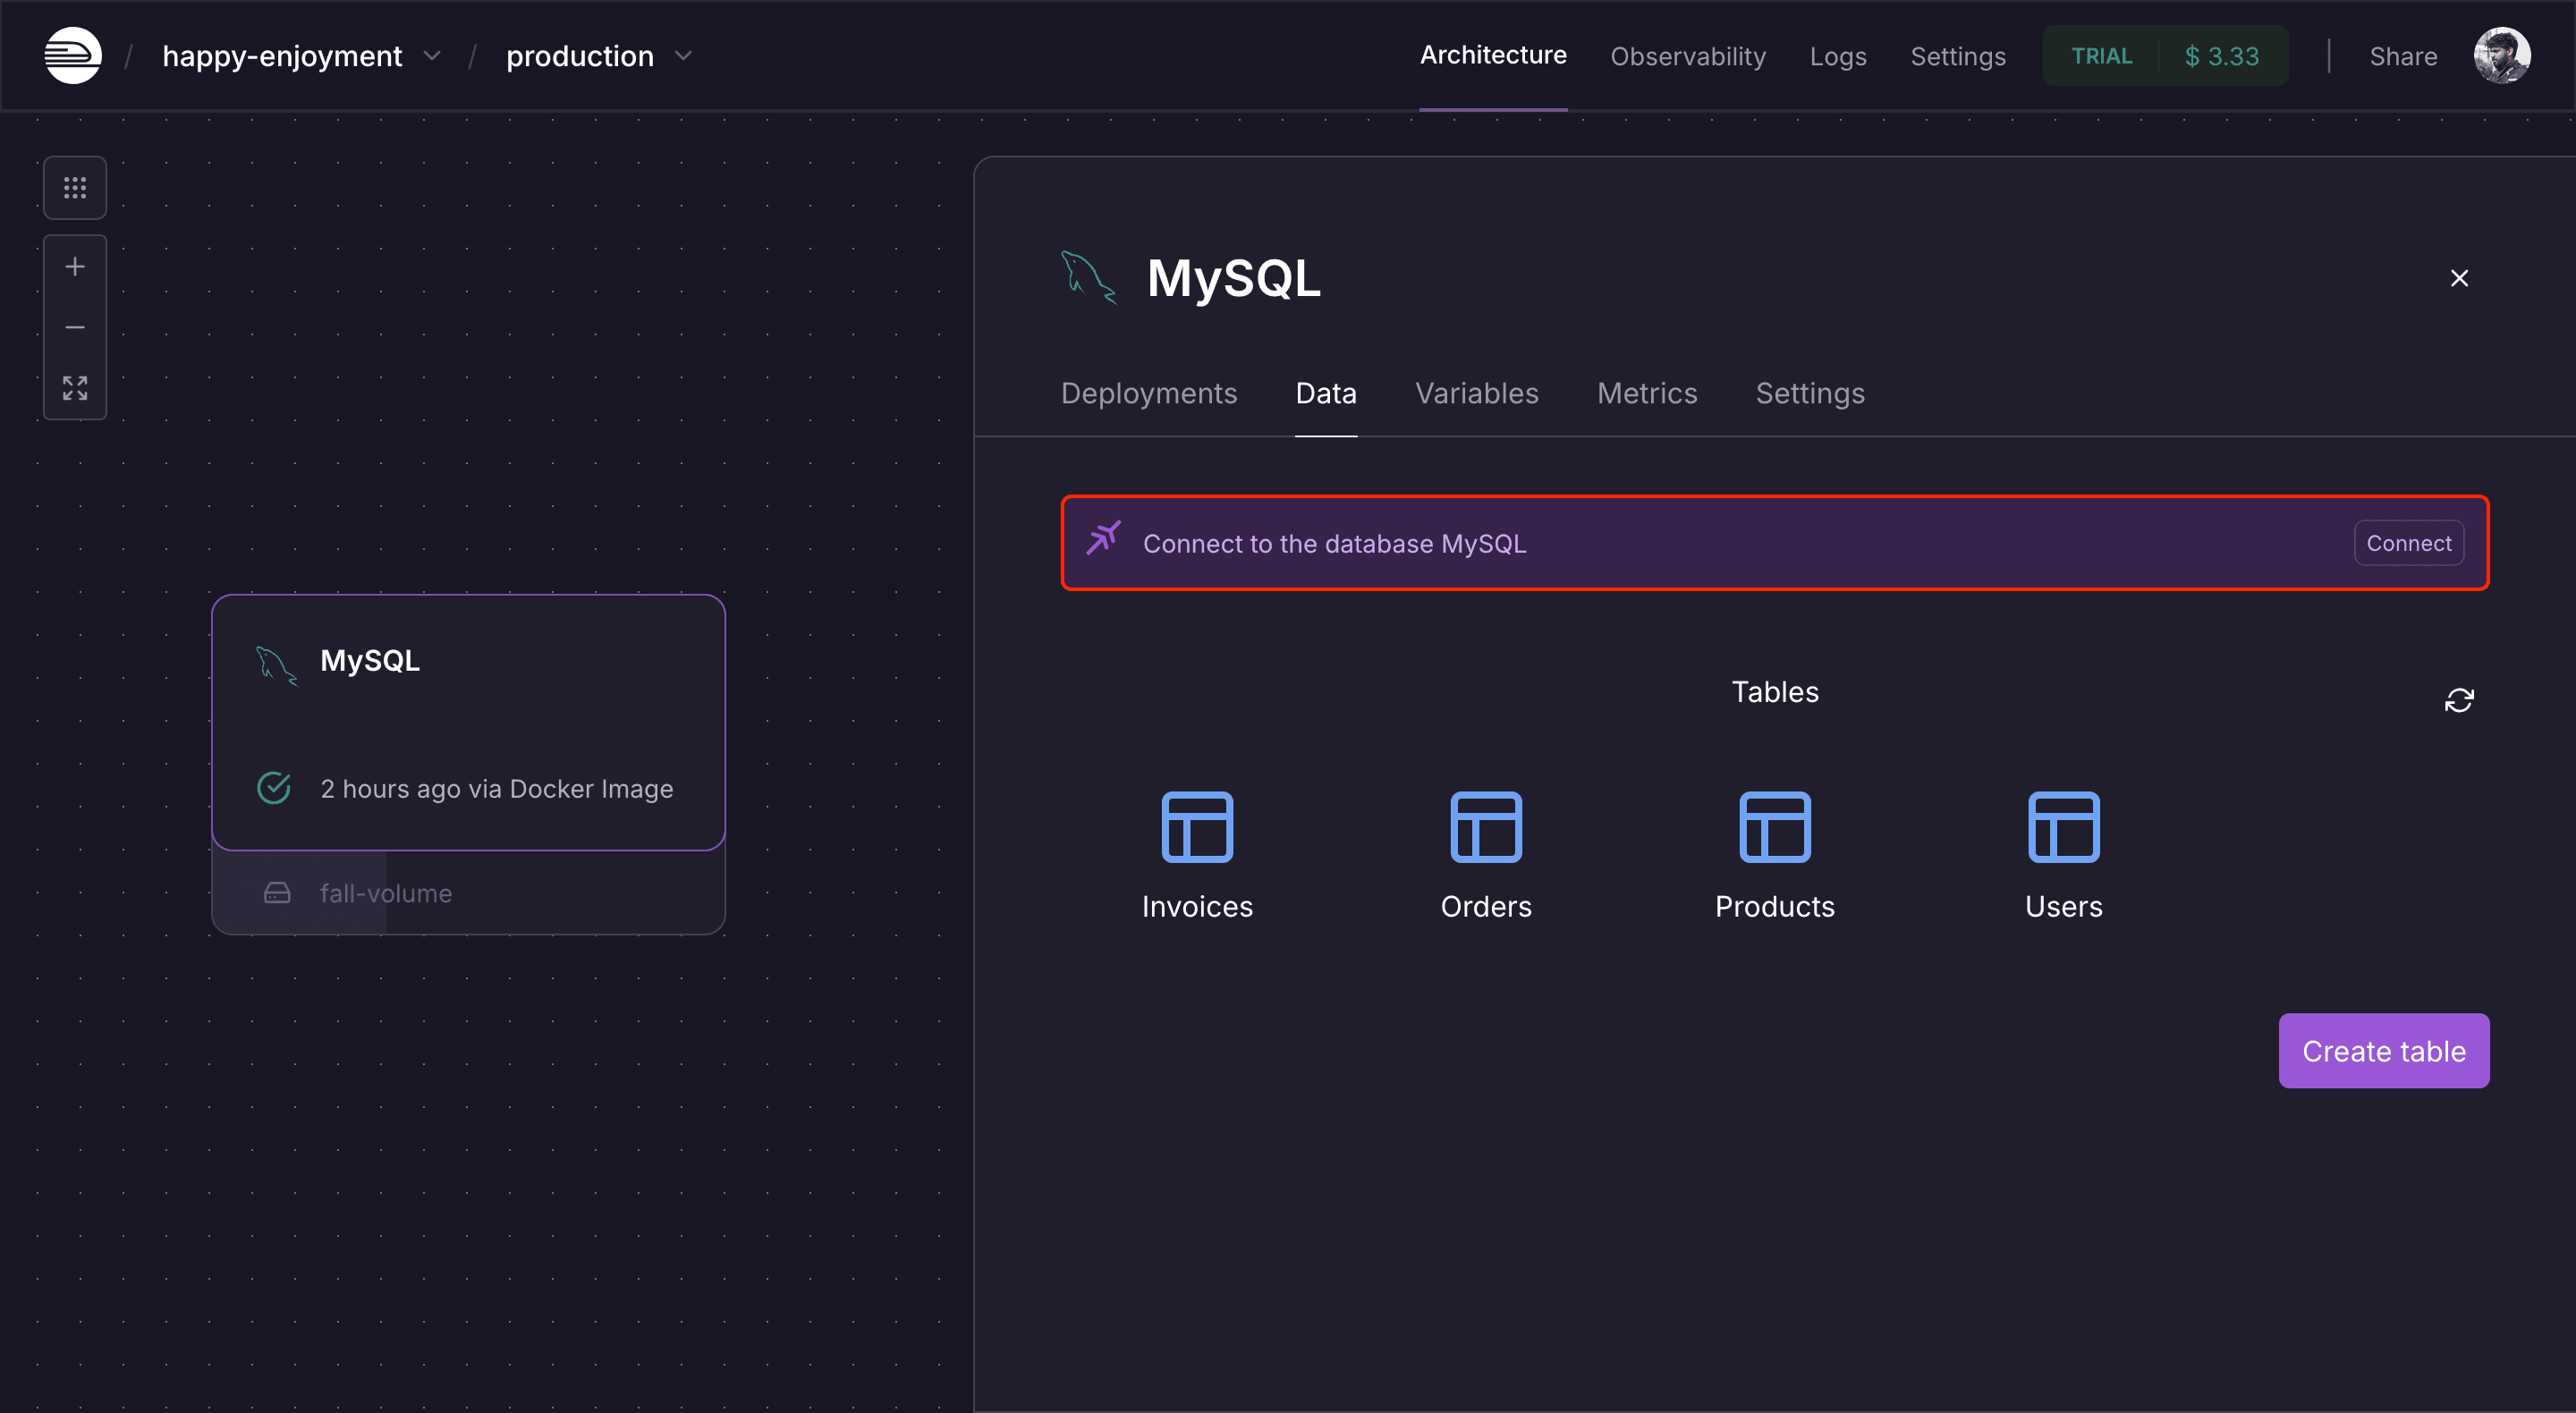Click the MySQL panel title
The image size is (2576, 1413).
1233,278
